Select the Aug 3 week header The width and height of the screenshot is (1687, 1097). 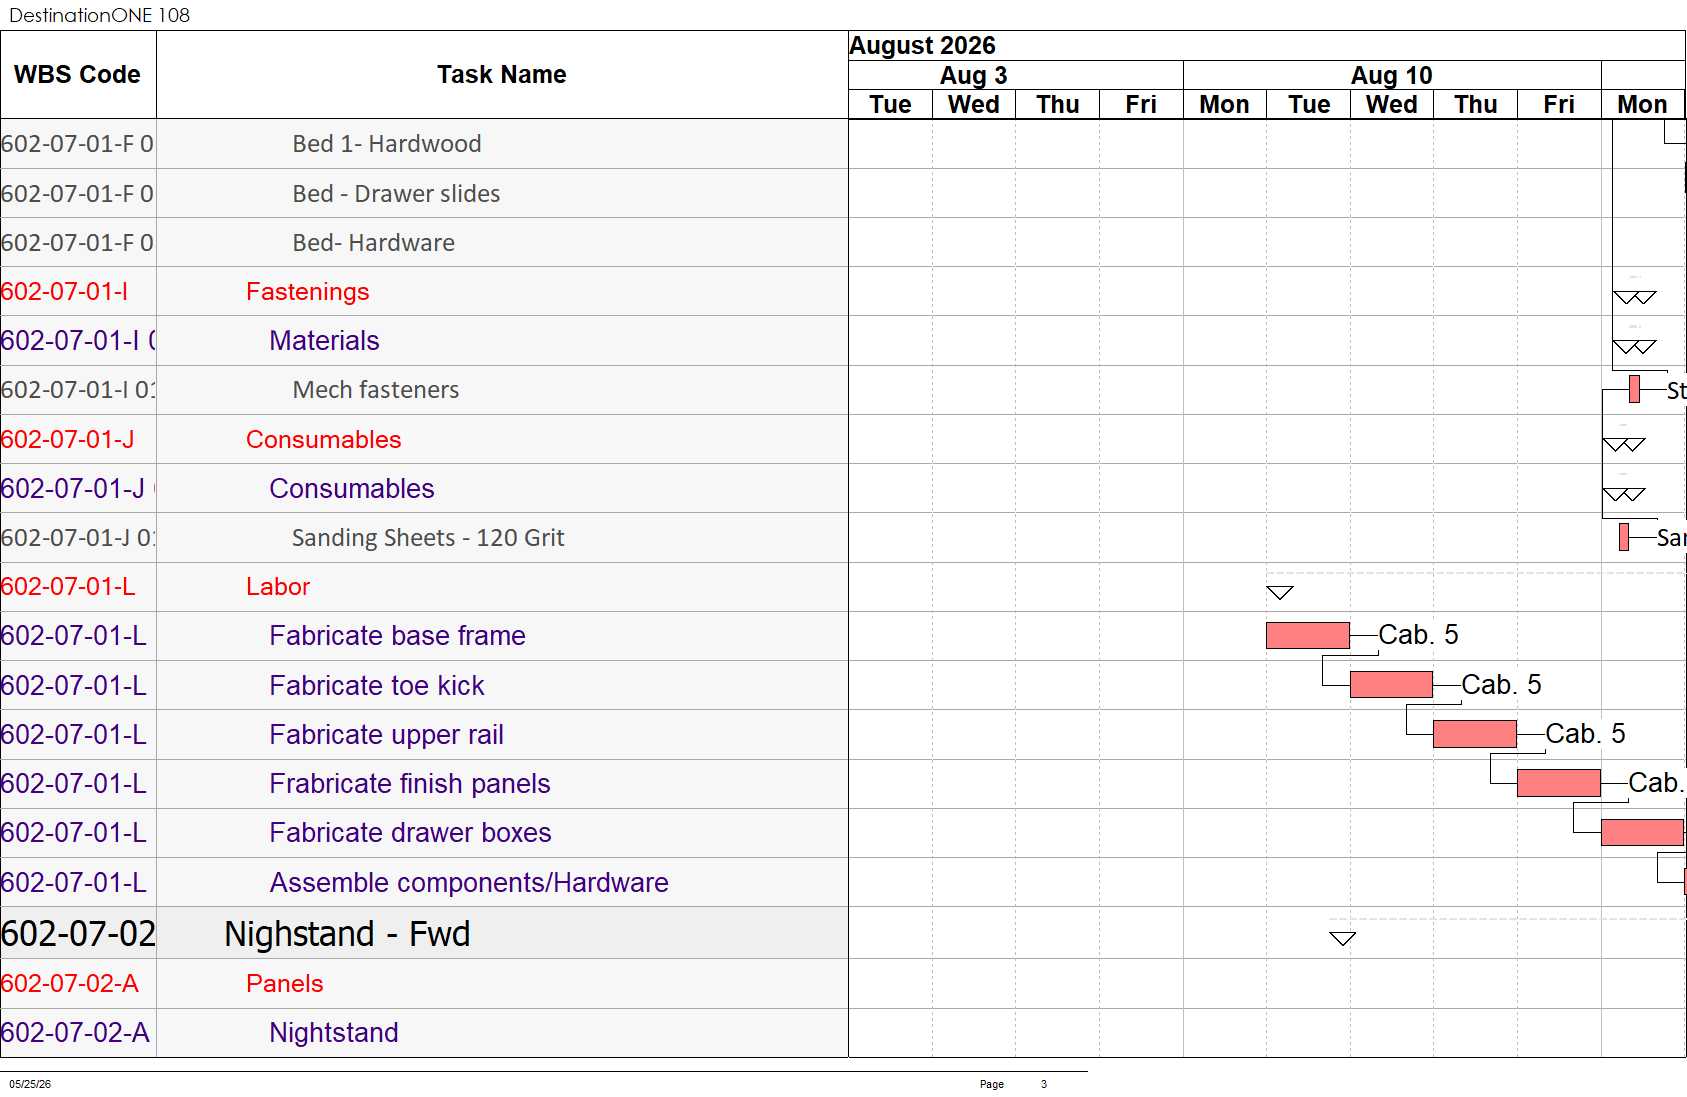point(974,75)
